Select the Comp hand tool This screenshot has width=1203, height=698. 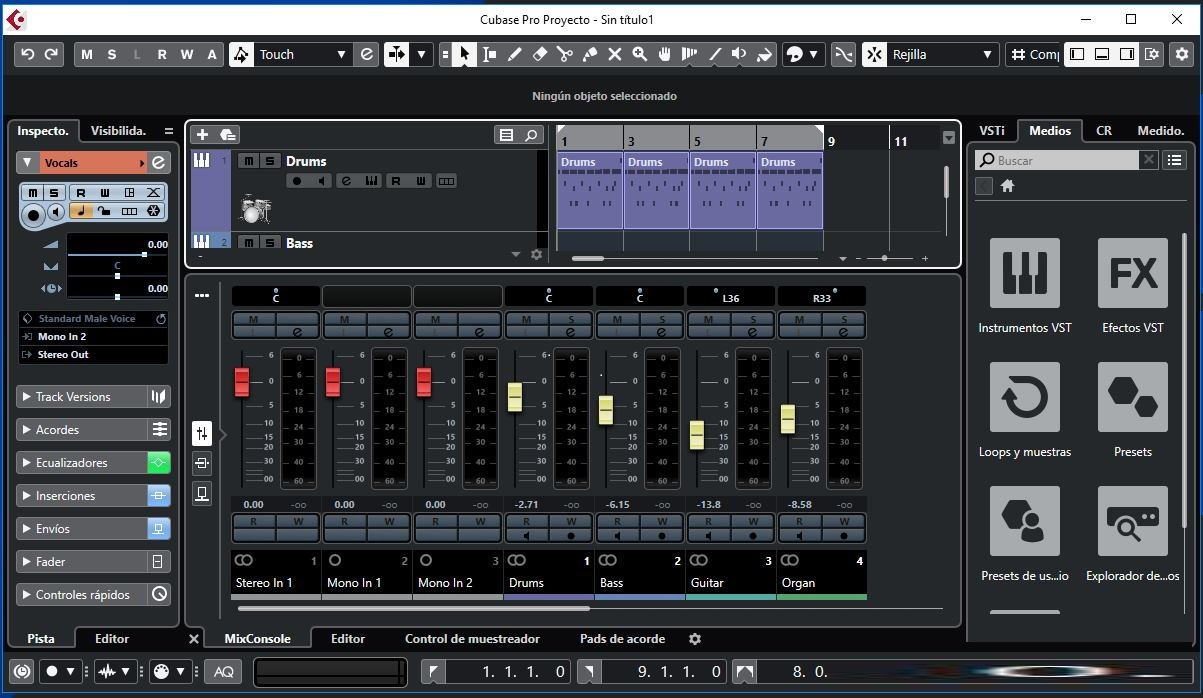pos(664,54)
